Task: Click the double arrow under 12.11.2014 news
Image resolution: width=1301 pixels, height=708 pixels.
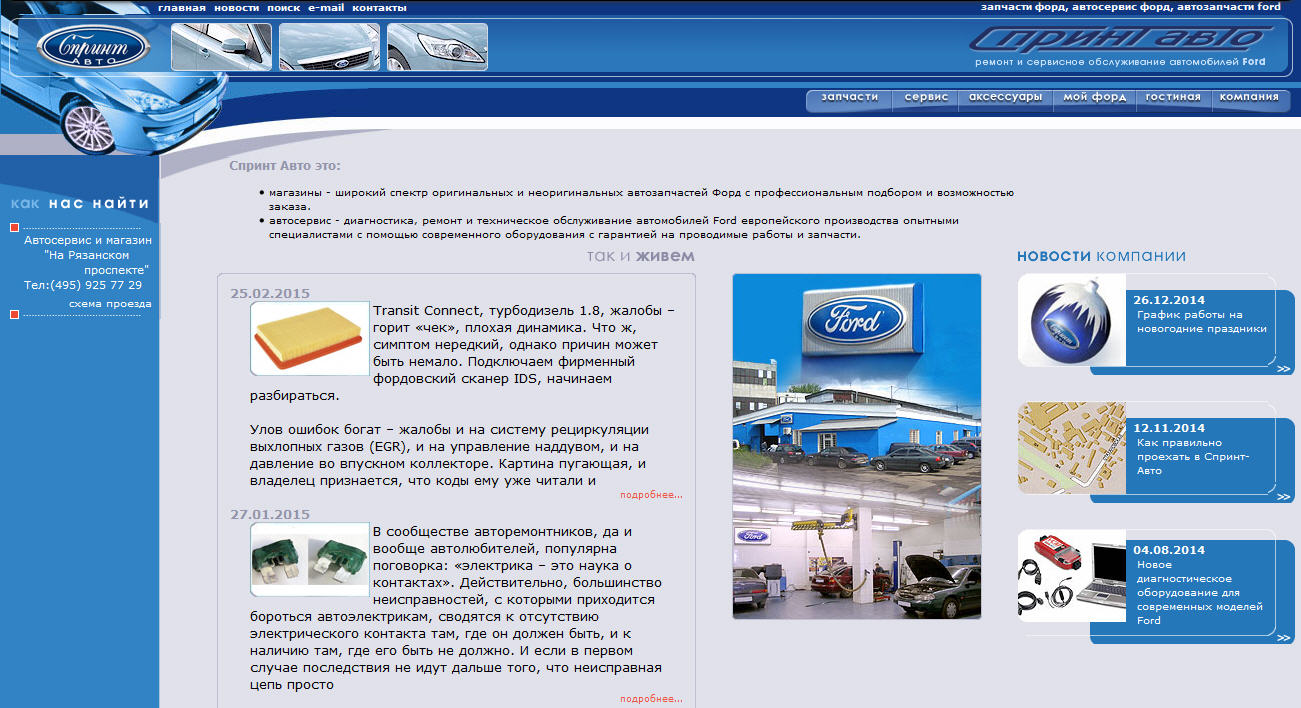Action: pos(1283,496)
